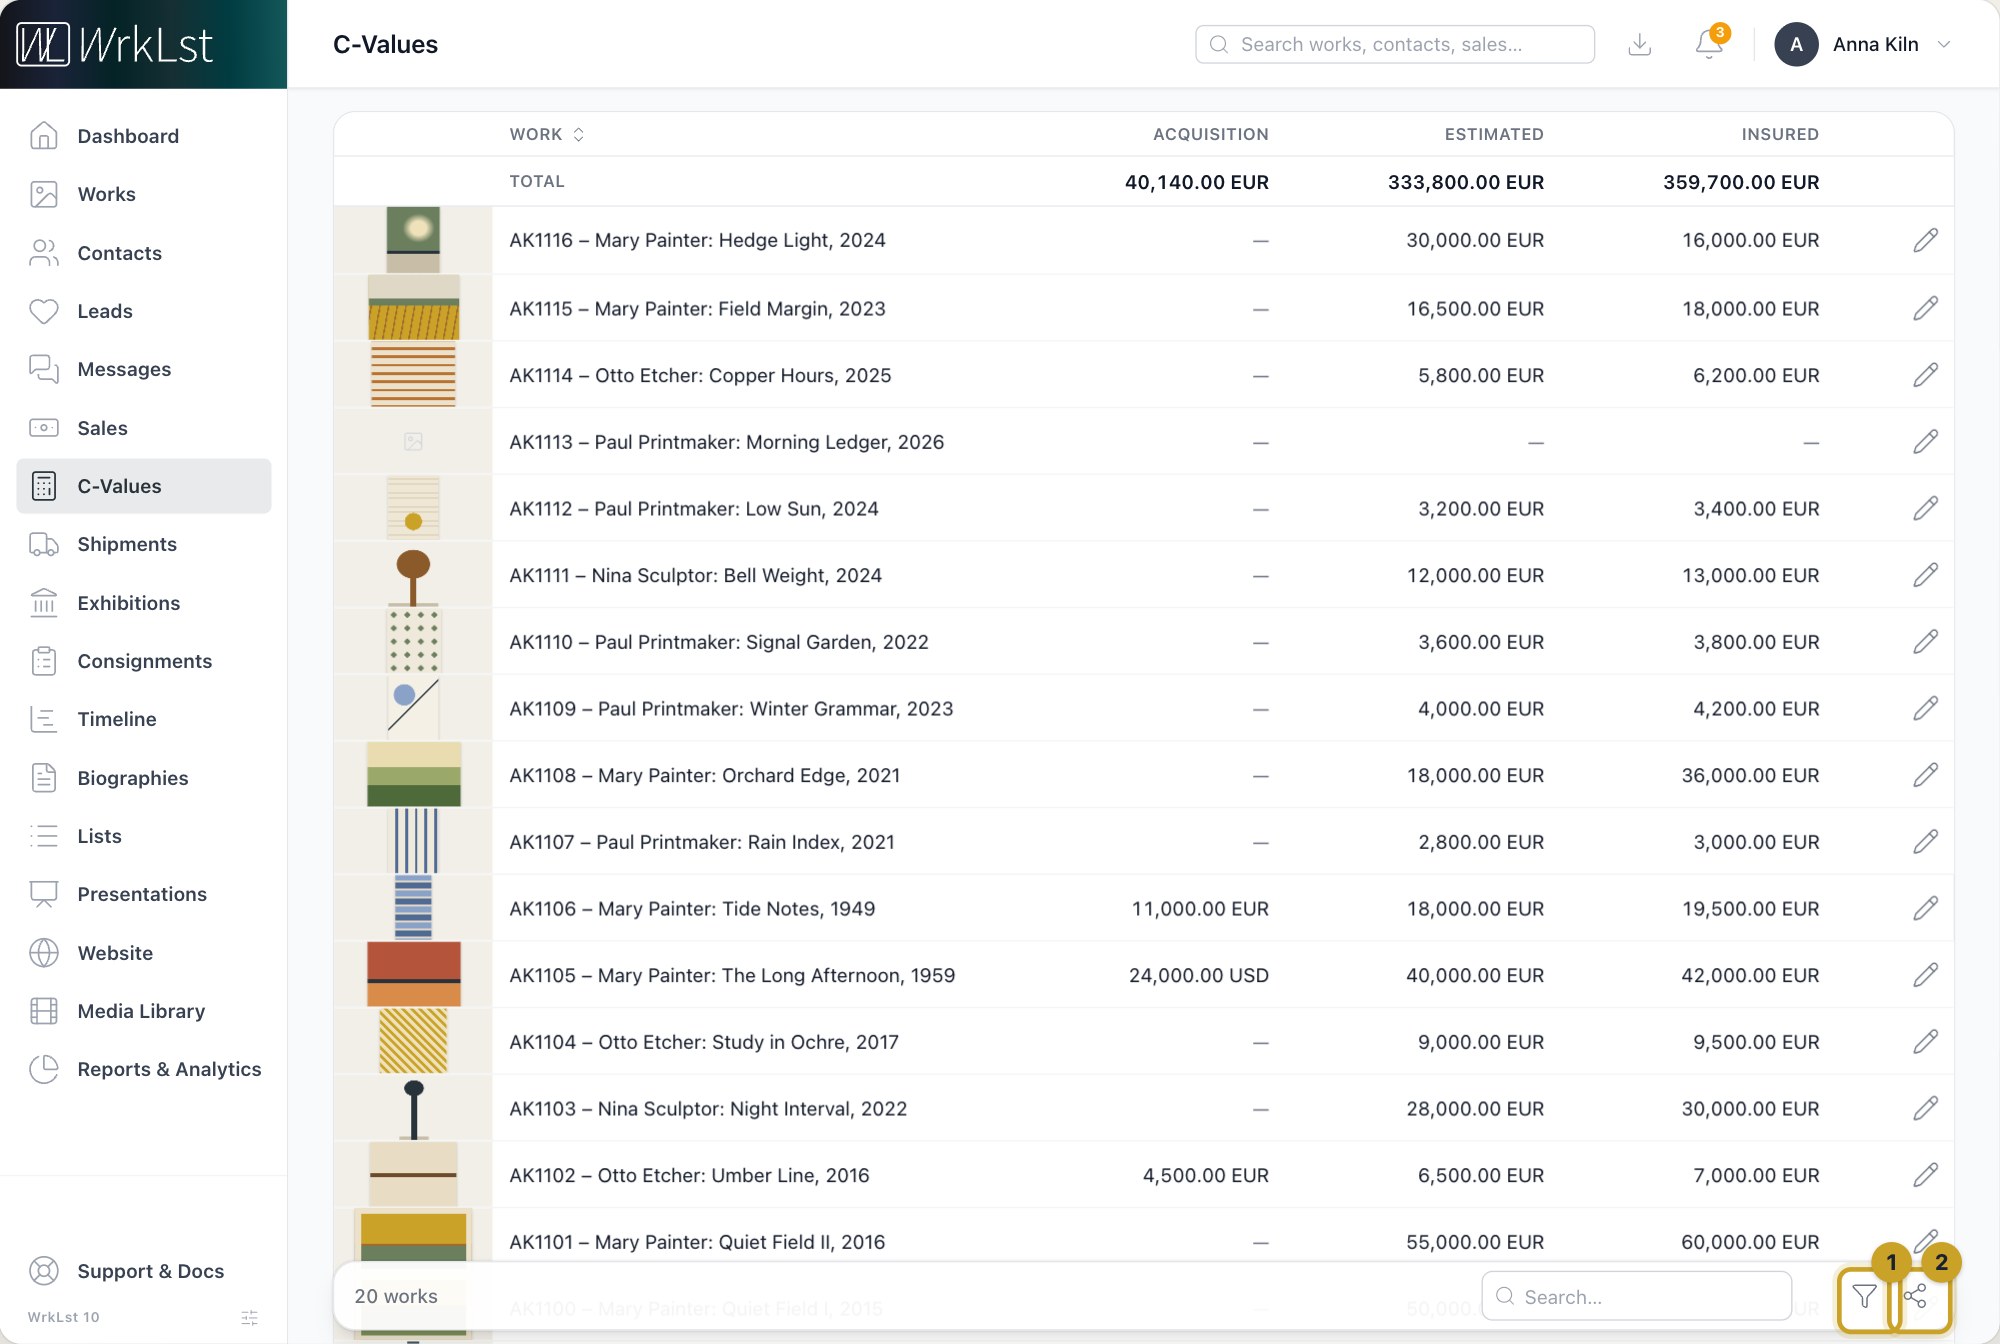The image size is (2000, 1344).
Task: Click the share icon in bottom bar
Action: point(1916,1297)
